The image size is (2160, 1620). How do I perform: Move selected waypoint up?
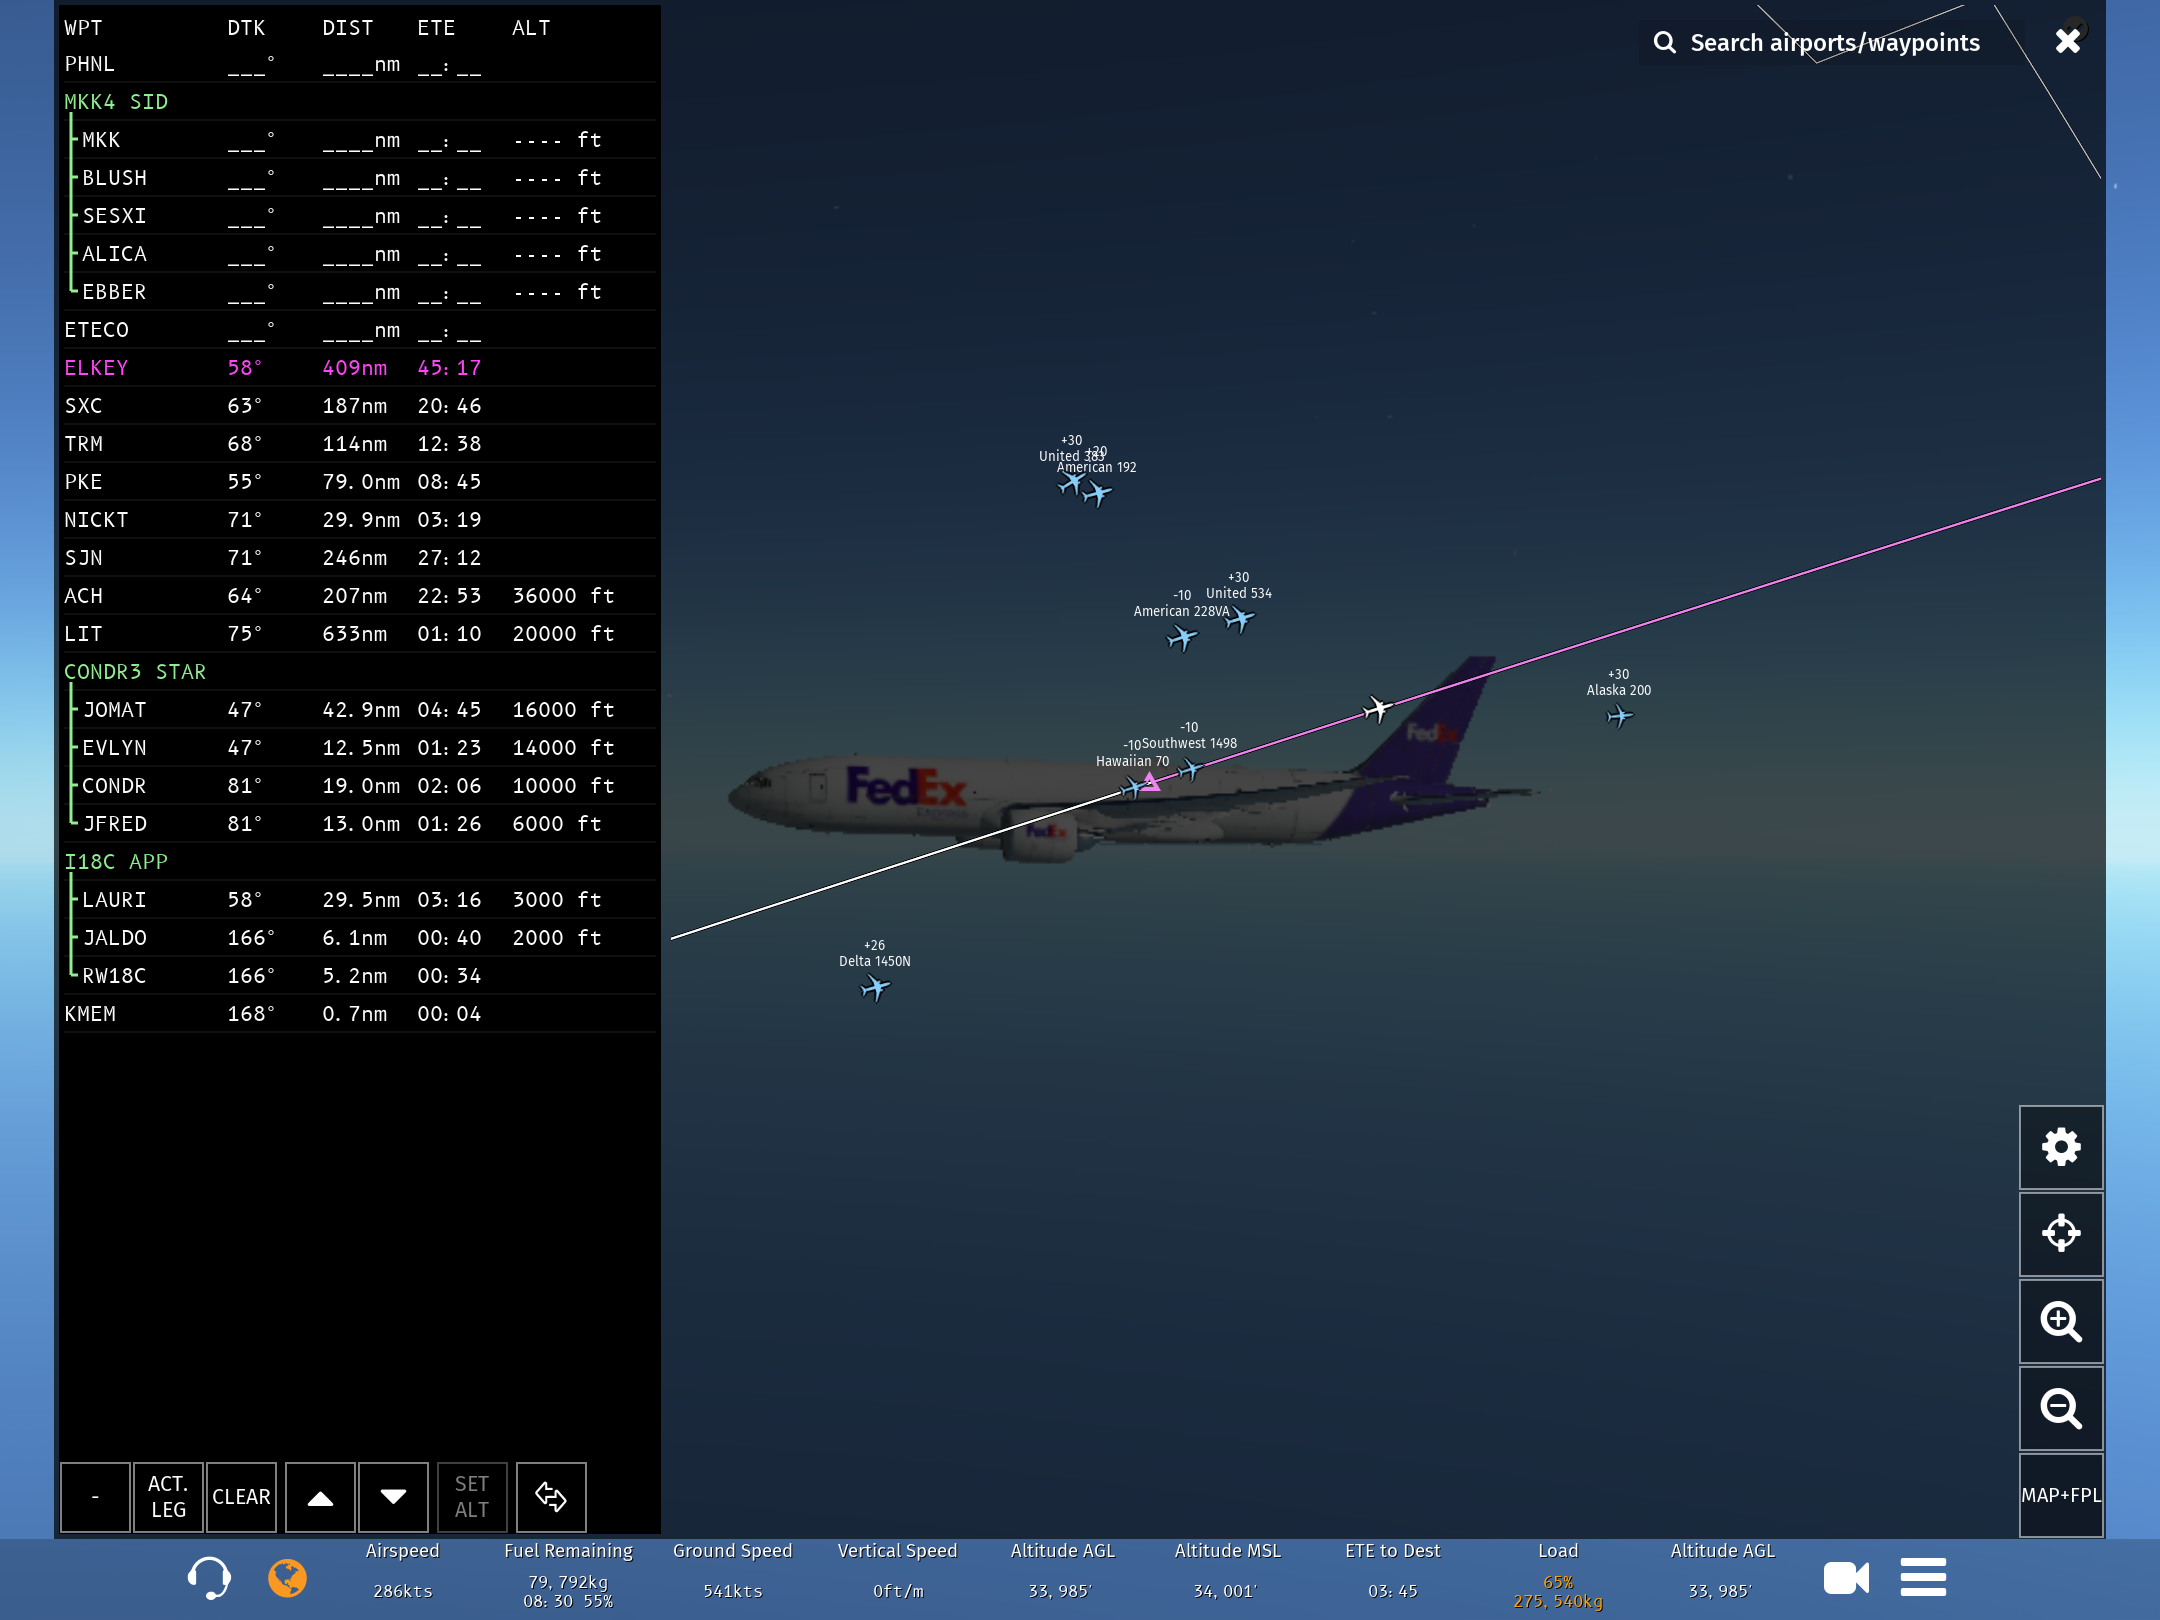320,1497
